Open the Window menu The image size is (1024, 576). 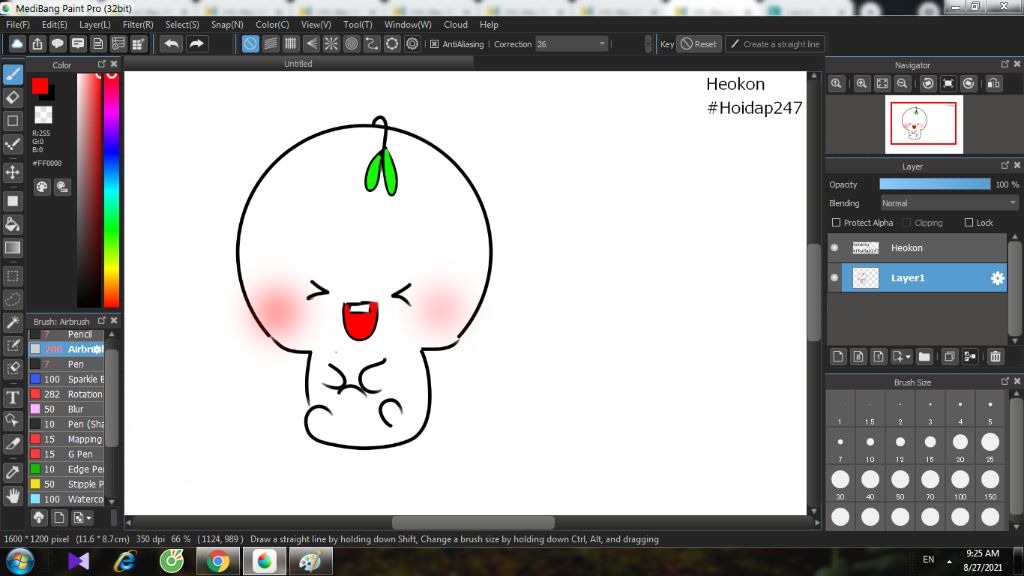(408, 25)
